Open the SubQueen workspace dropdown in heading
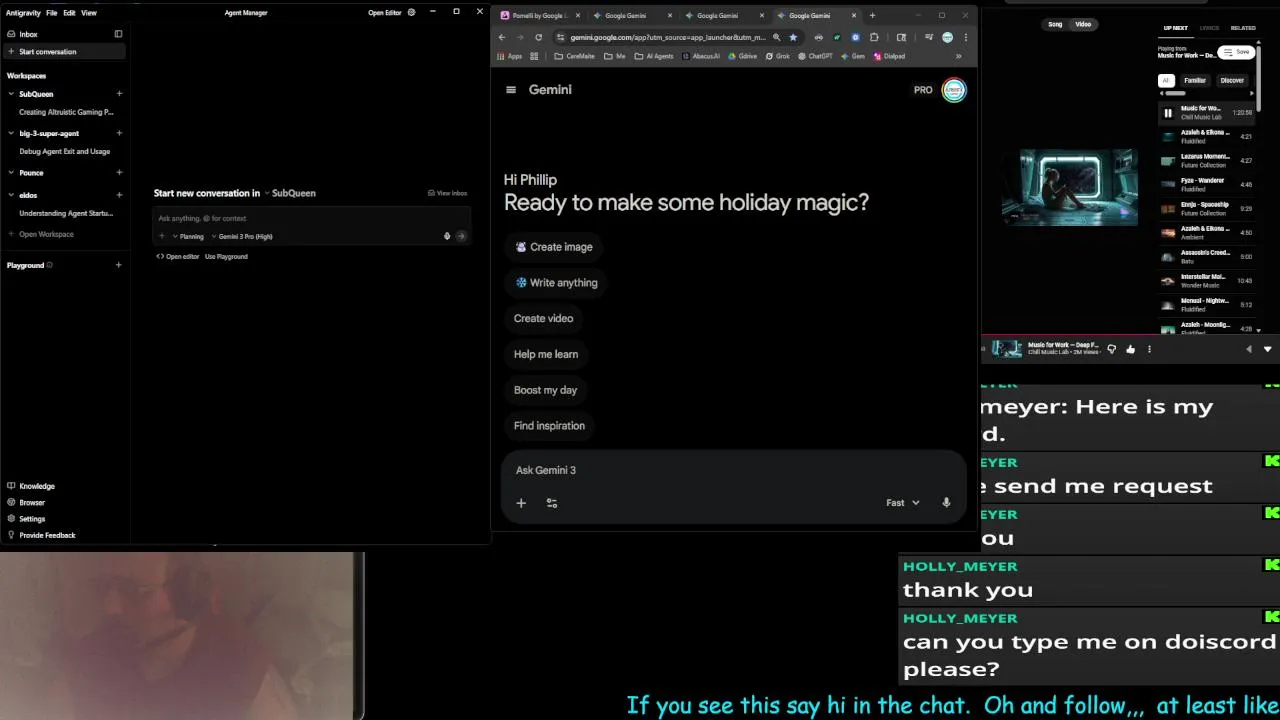 pyautogui.click(x=291, y=193)
